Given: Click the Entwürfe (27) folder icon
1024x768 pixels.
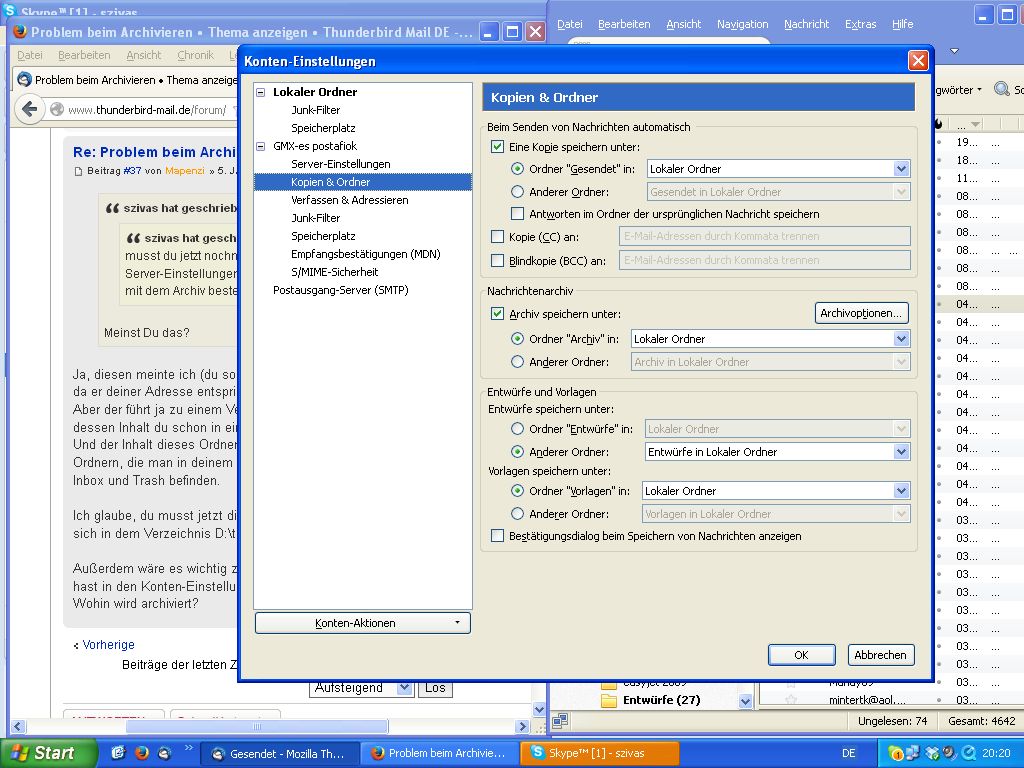Looking at the screenshot, I should click(x=609, y=701).
